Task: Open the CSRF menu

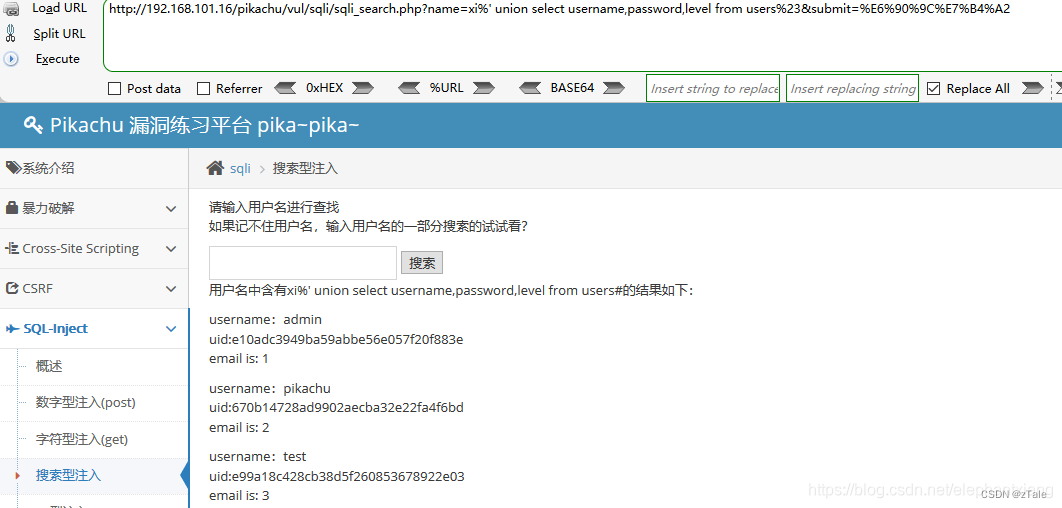Action: (x=94, y=289)
